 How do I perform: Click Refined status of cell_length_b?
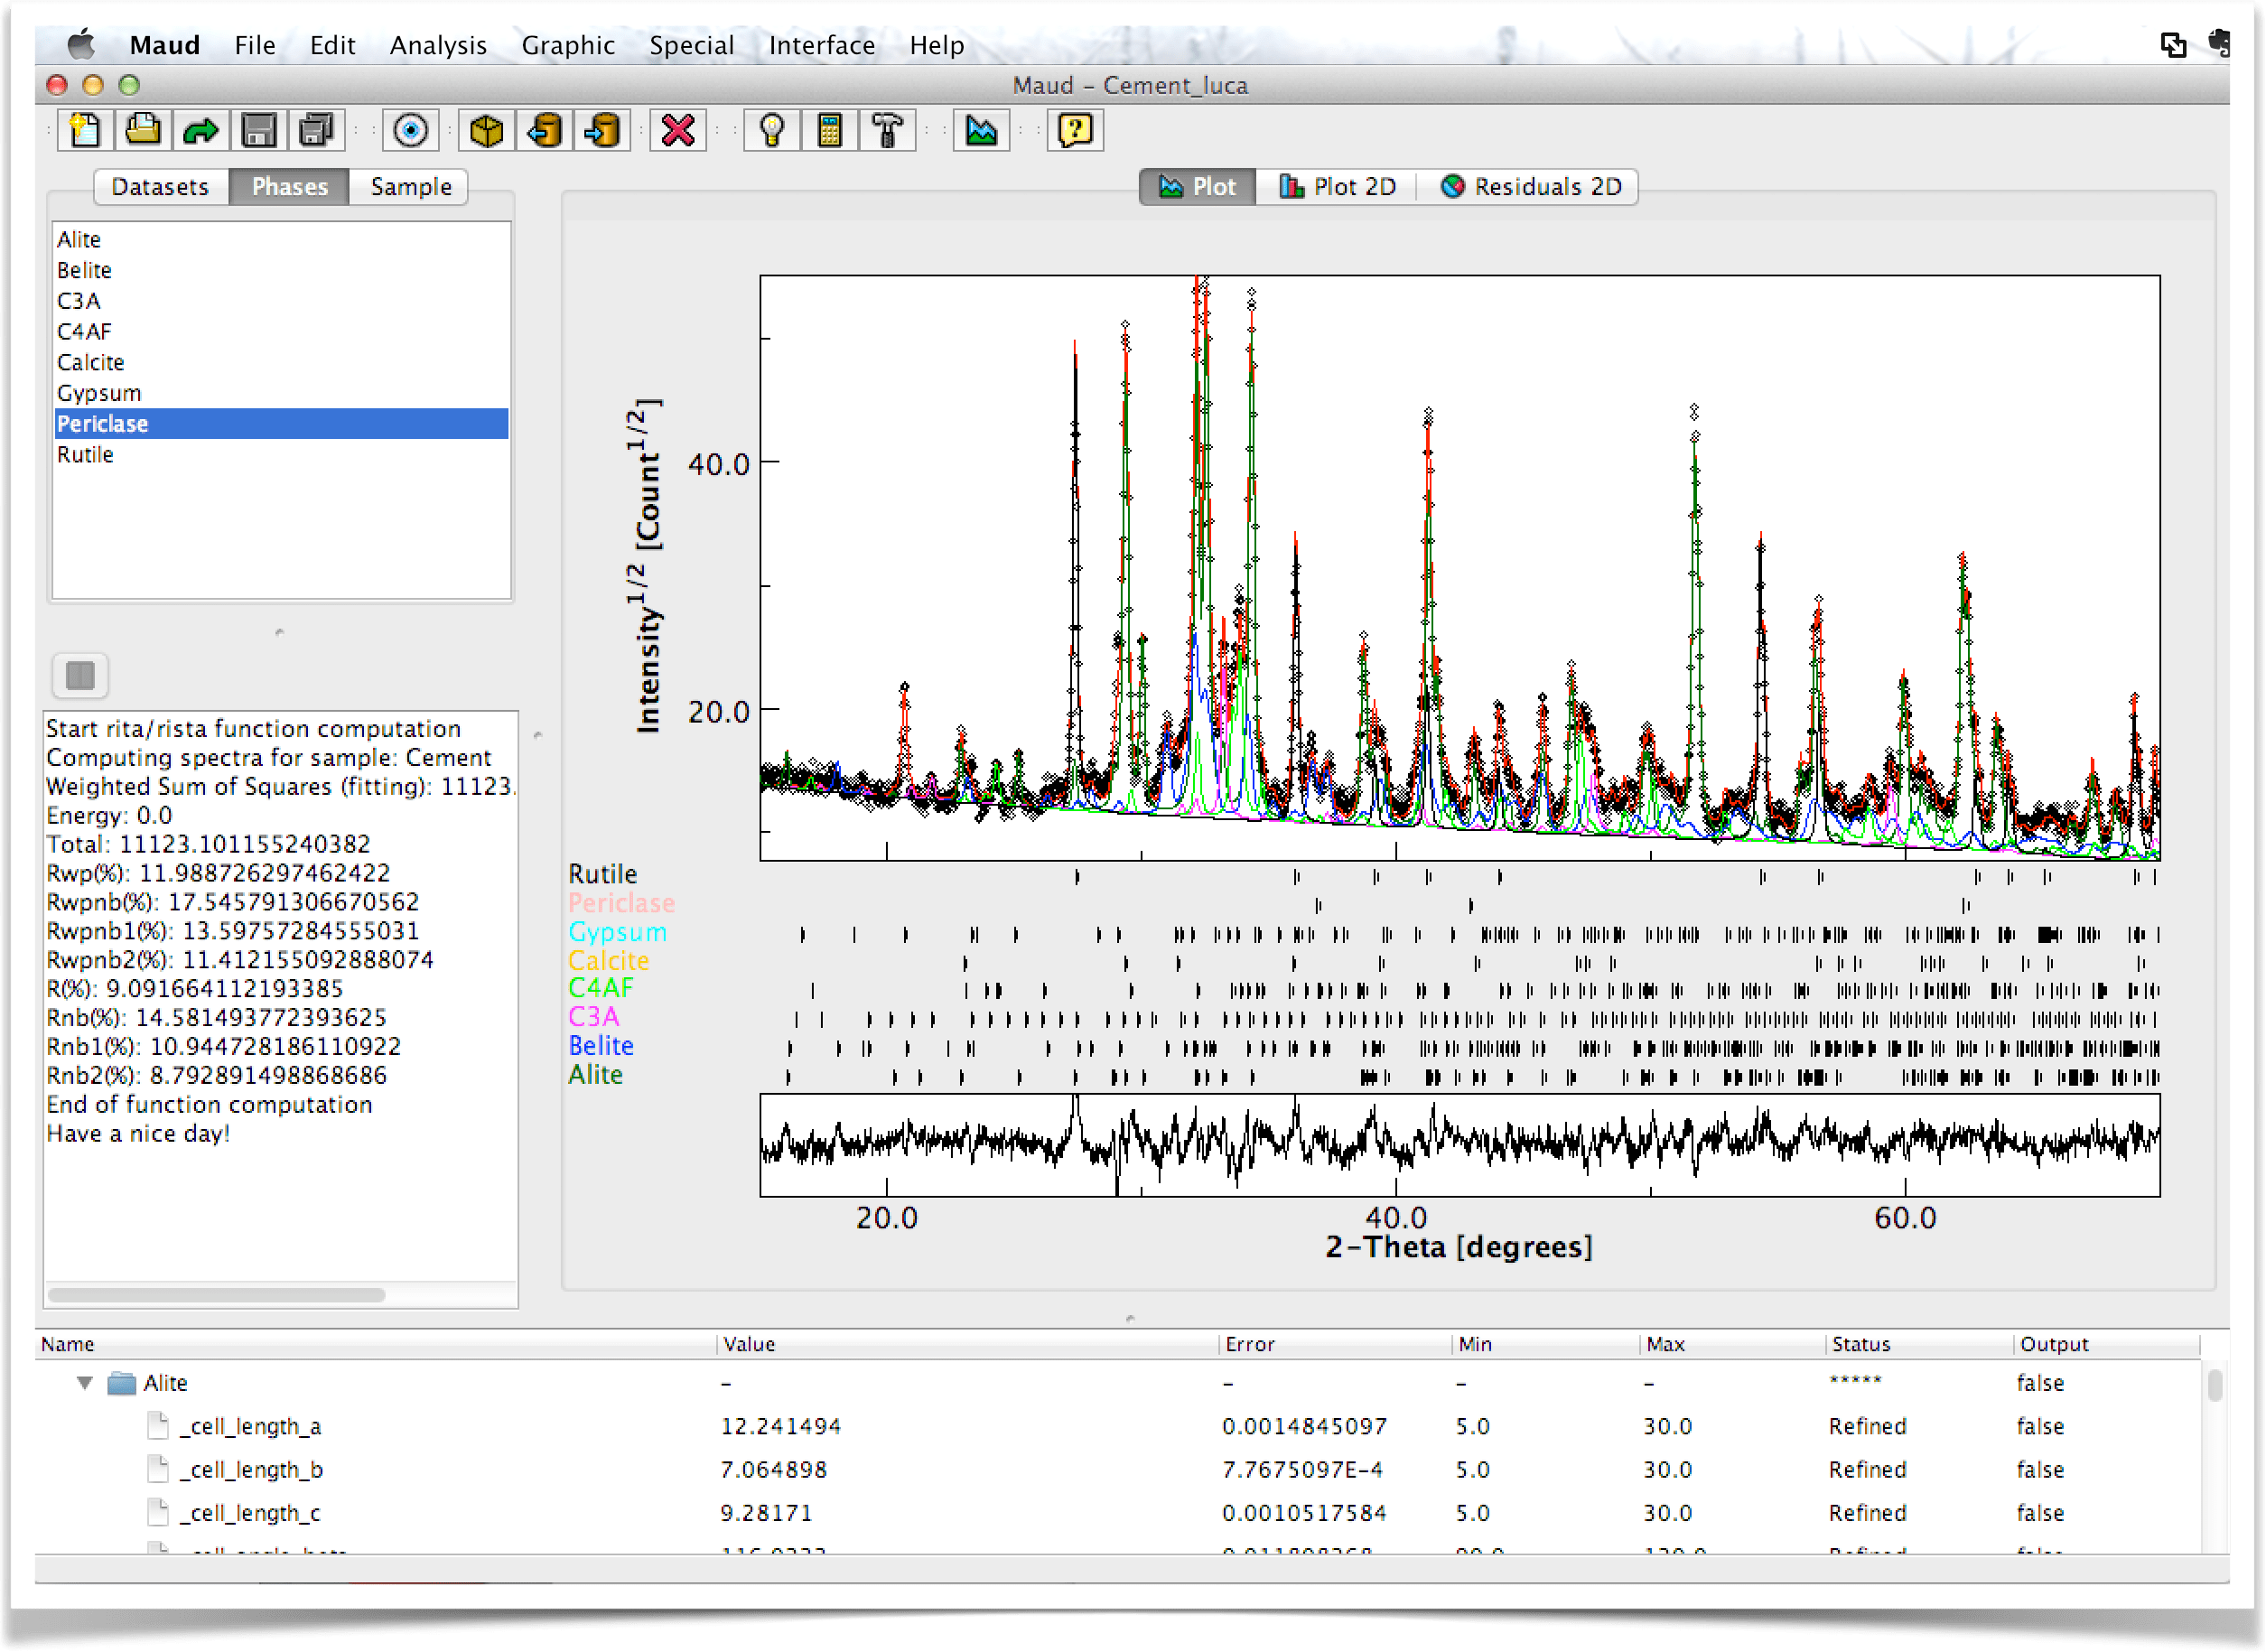[x=1866, y=1469]
